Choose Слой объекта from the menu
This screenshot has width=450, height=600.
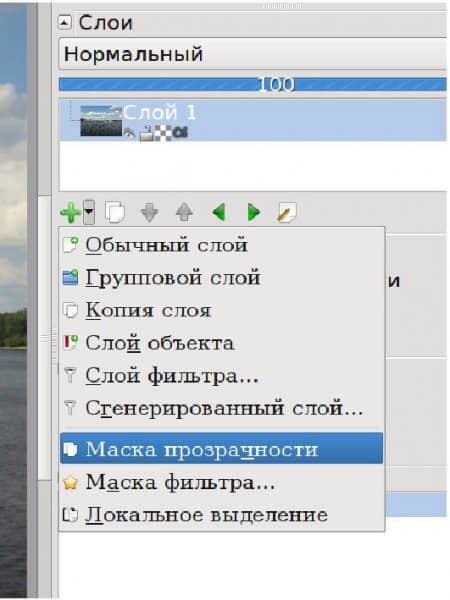tap(222, 343)
